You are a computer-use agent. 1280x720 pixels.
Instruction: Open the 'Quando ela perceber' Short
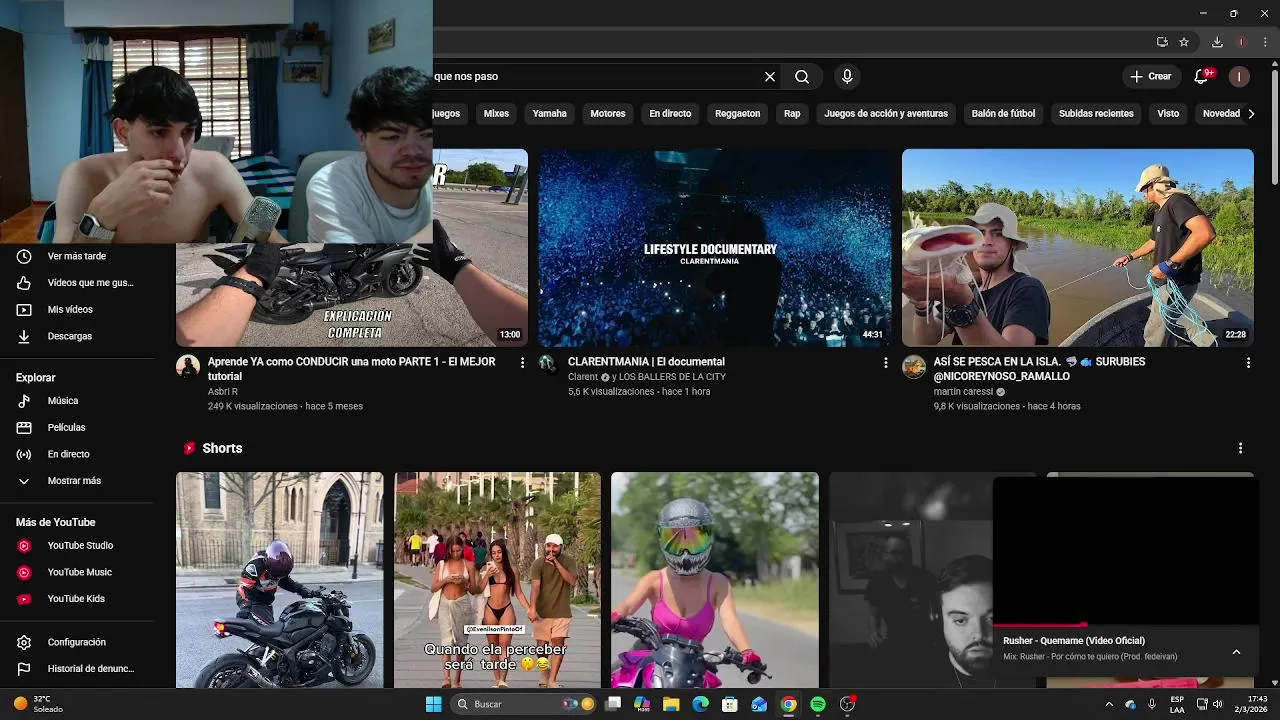click(x=497, y=580)
